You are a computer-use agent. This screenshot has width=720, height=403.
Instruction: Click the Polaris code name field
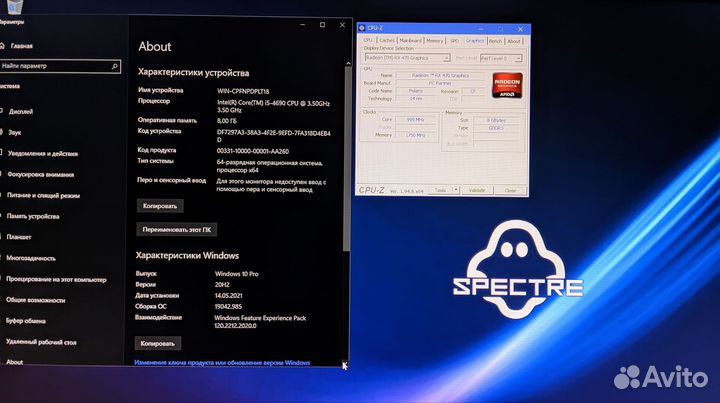416,91
